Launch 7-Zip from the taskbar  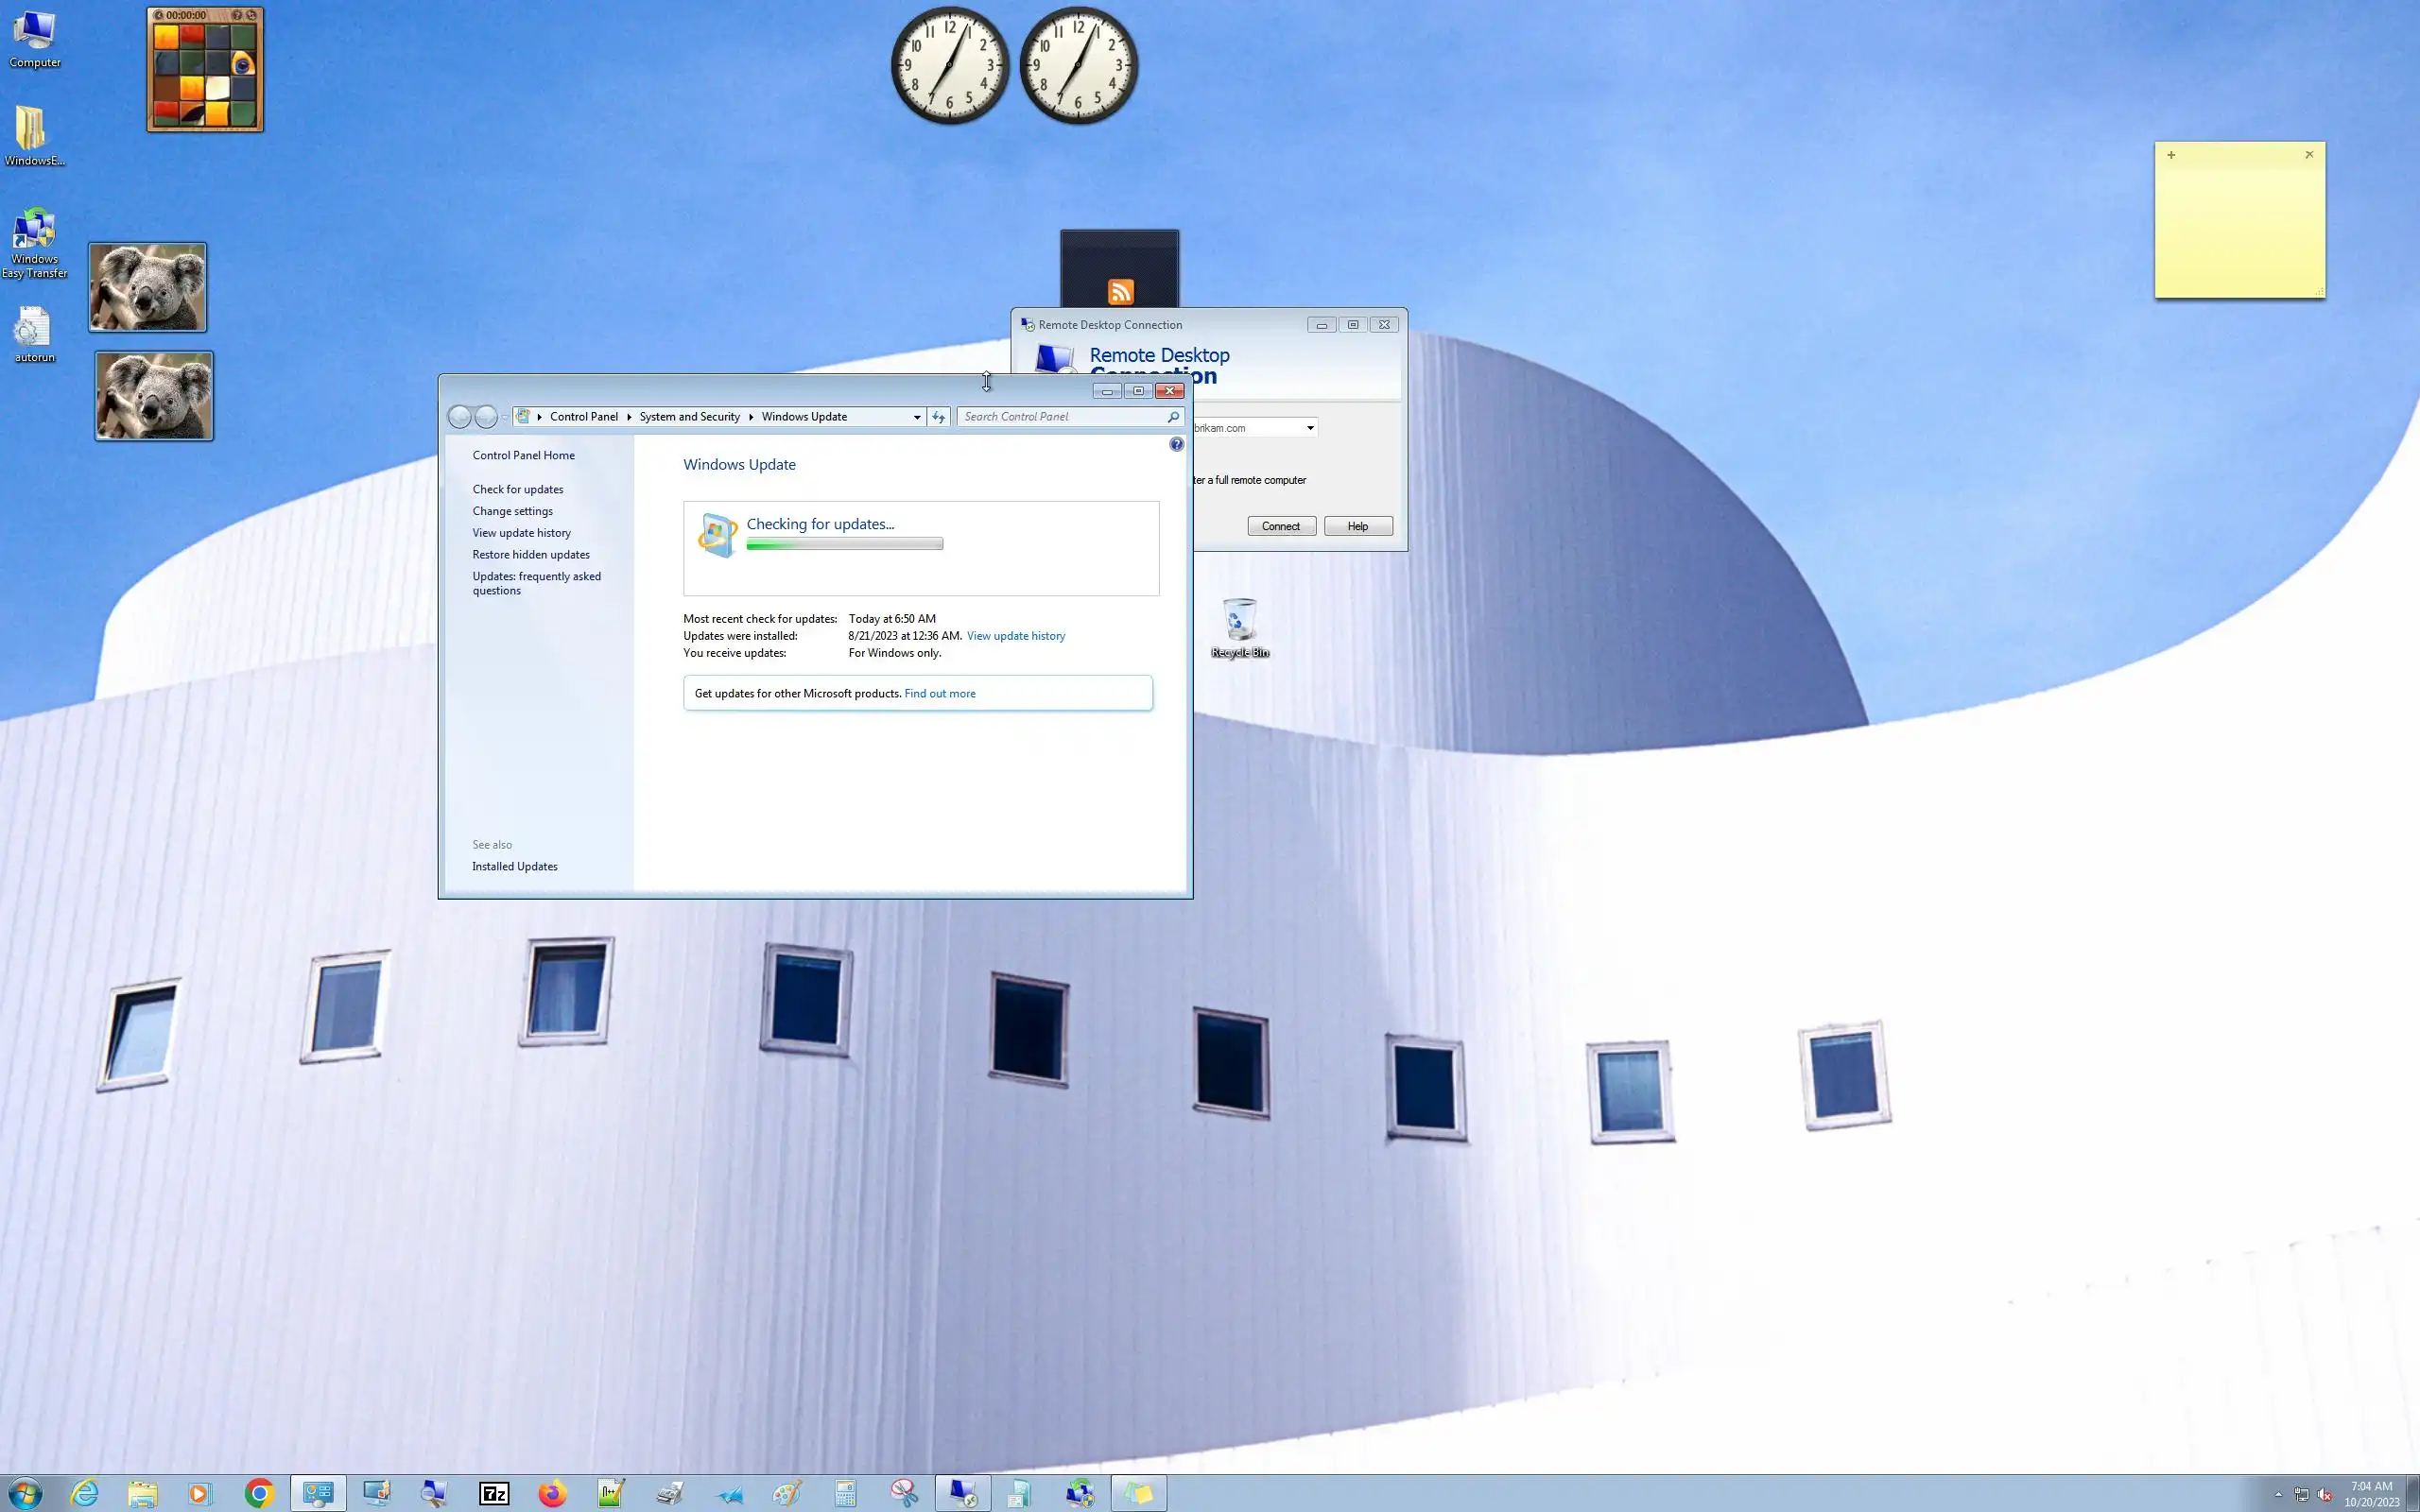[494, 1493]
